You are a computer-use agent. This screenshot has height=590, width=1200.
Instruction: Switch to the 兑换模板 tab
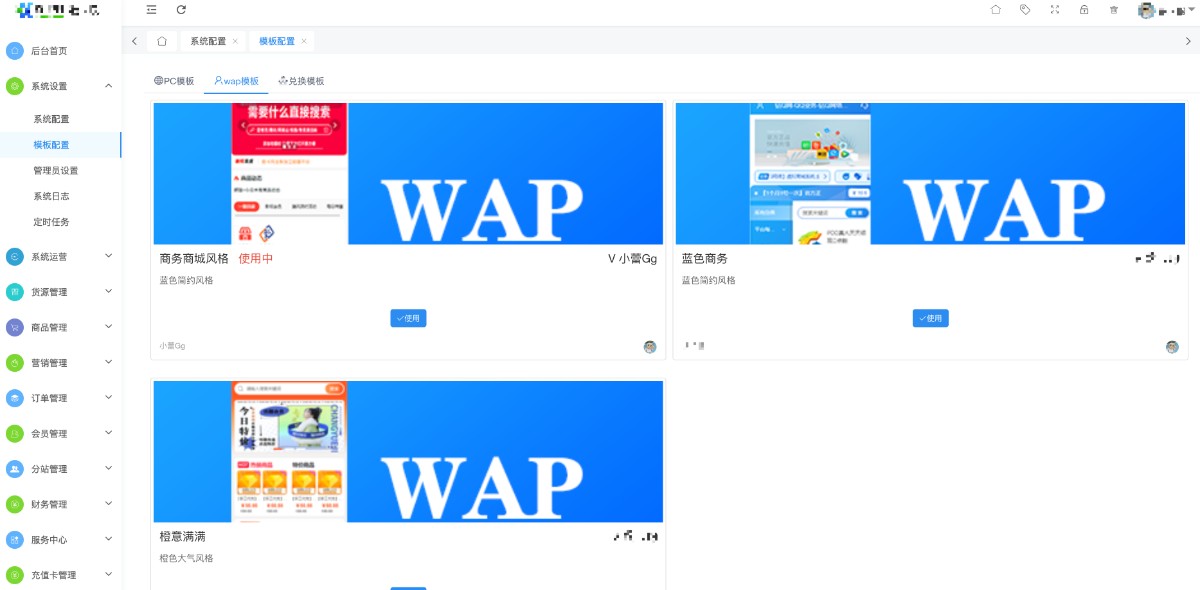pyautogui.click(x=301, y=81)
